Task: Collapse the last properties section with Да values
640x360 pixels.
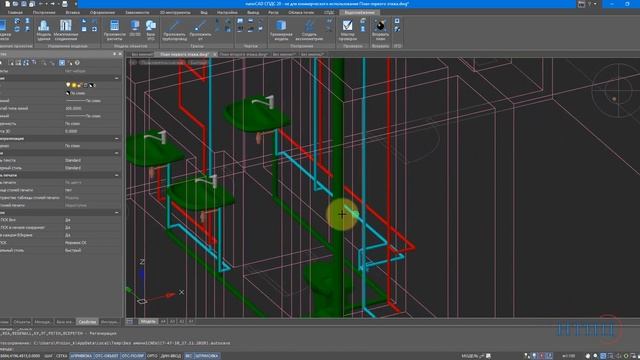Action: (x=117, y=213)
